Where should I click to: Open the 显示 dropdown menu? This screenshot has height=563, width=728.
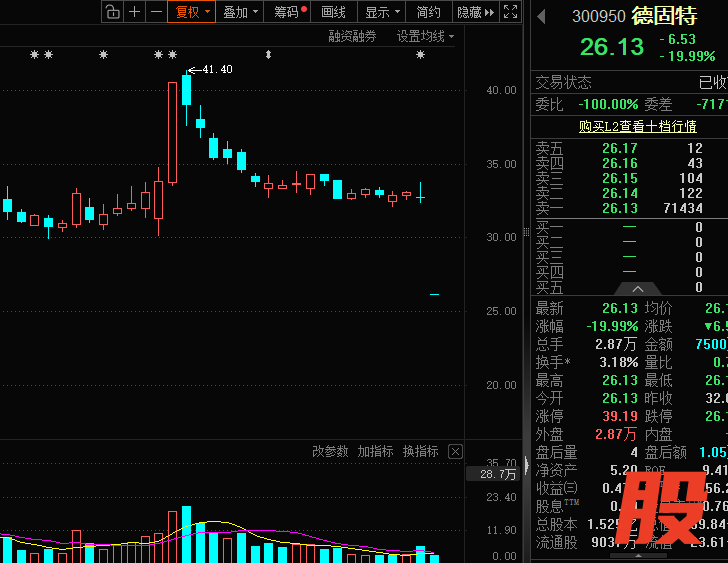pyautogui.click(x=383, y=12)
